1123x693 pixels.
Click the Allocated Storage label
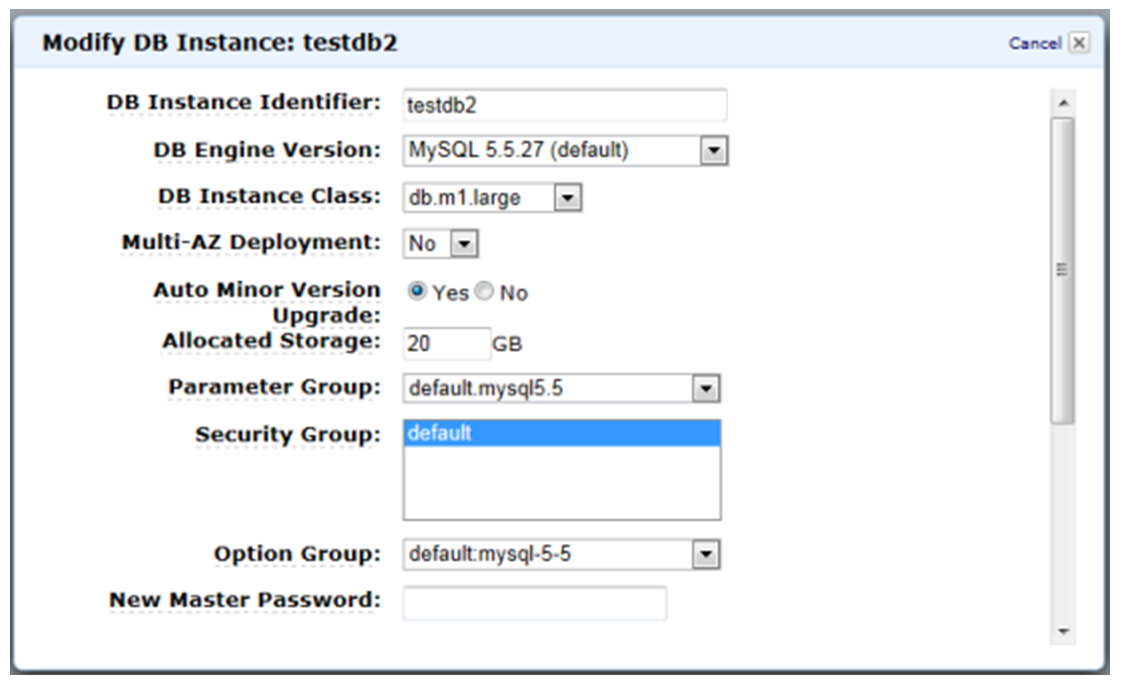[x=271, y=341]
